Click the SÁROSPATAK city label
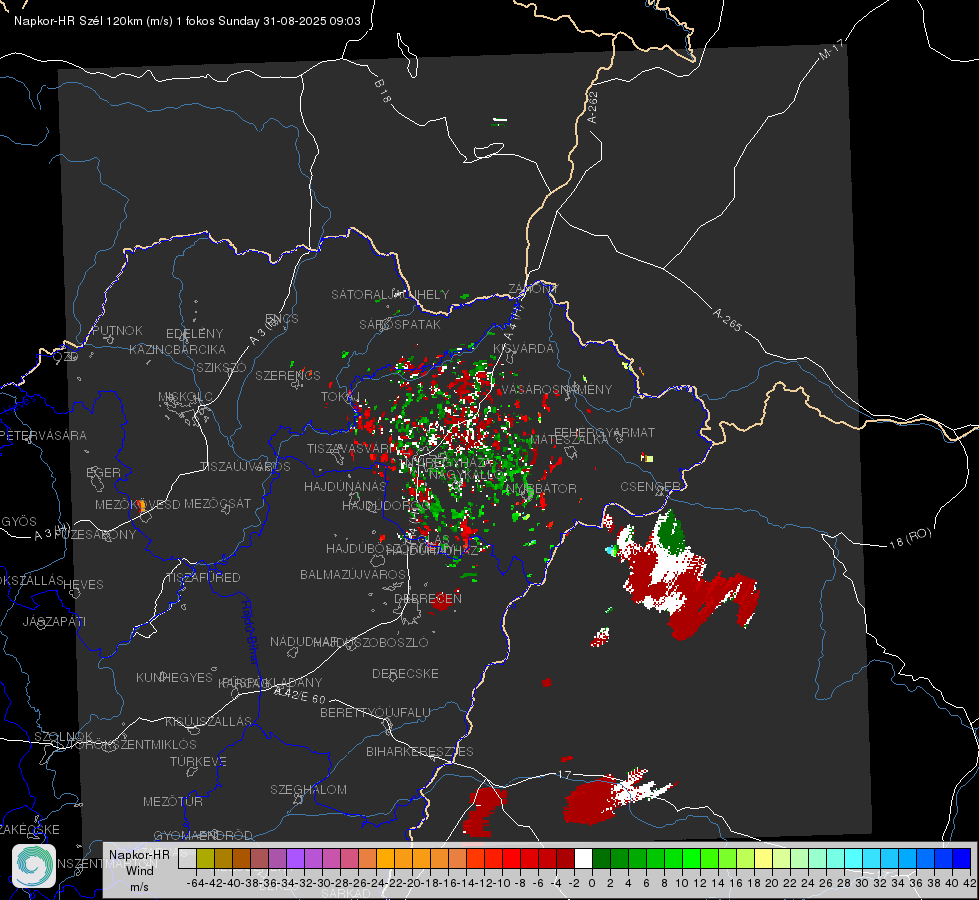 click(400, 325)
